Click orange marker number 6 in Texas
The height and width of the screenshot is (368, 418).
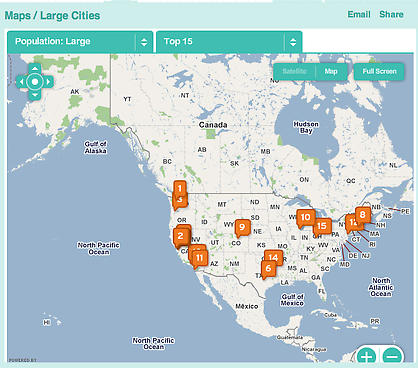(x=268, y=269)
